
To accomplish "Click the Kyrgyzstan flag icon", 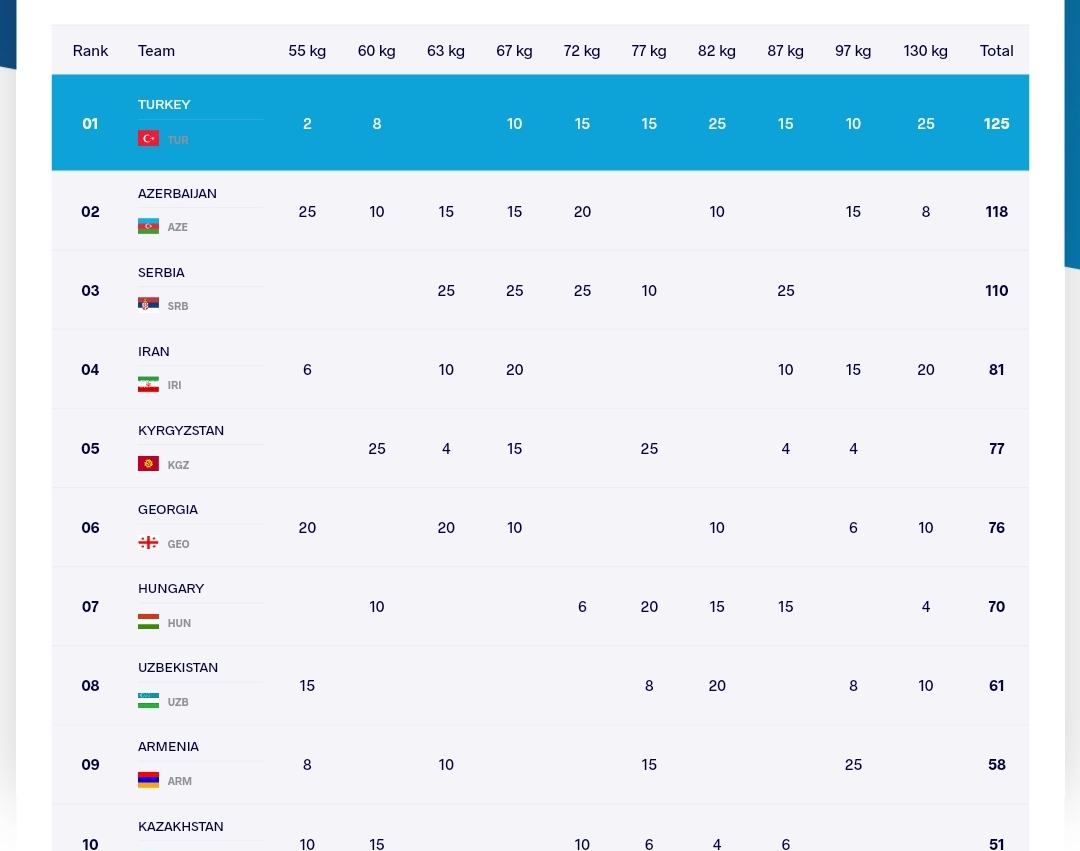I will point(148,464).
